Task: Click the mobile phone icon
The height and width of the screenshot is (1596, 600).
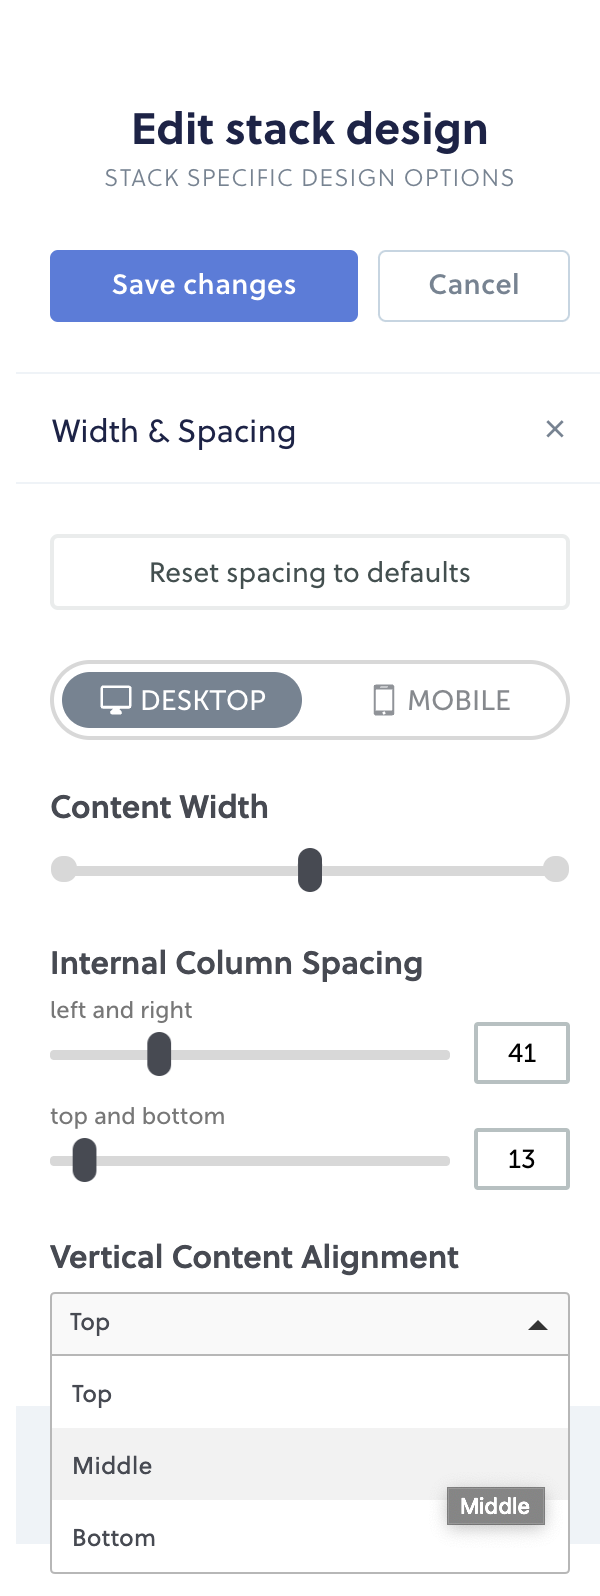Action: [x=383, y=700]
